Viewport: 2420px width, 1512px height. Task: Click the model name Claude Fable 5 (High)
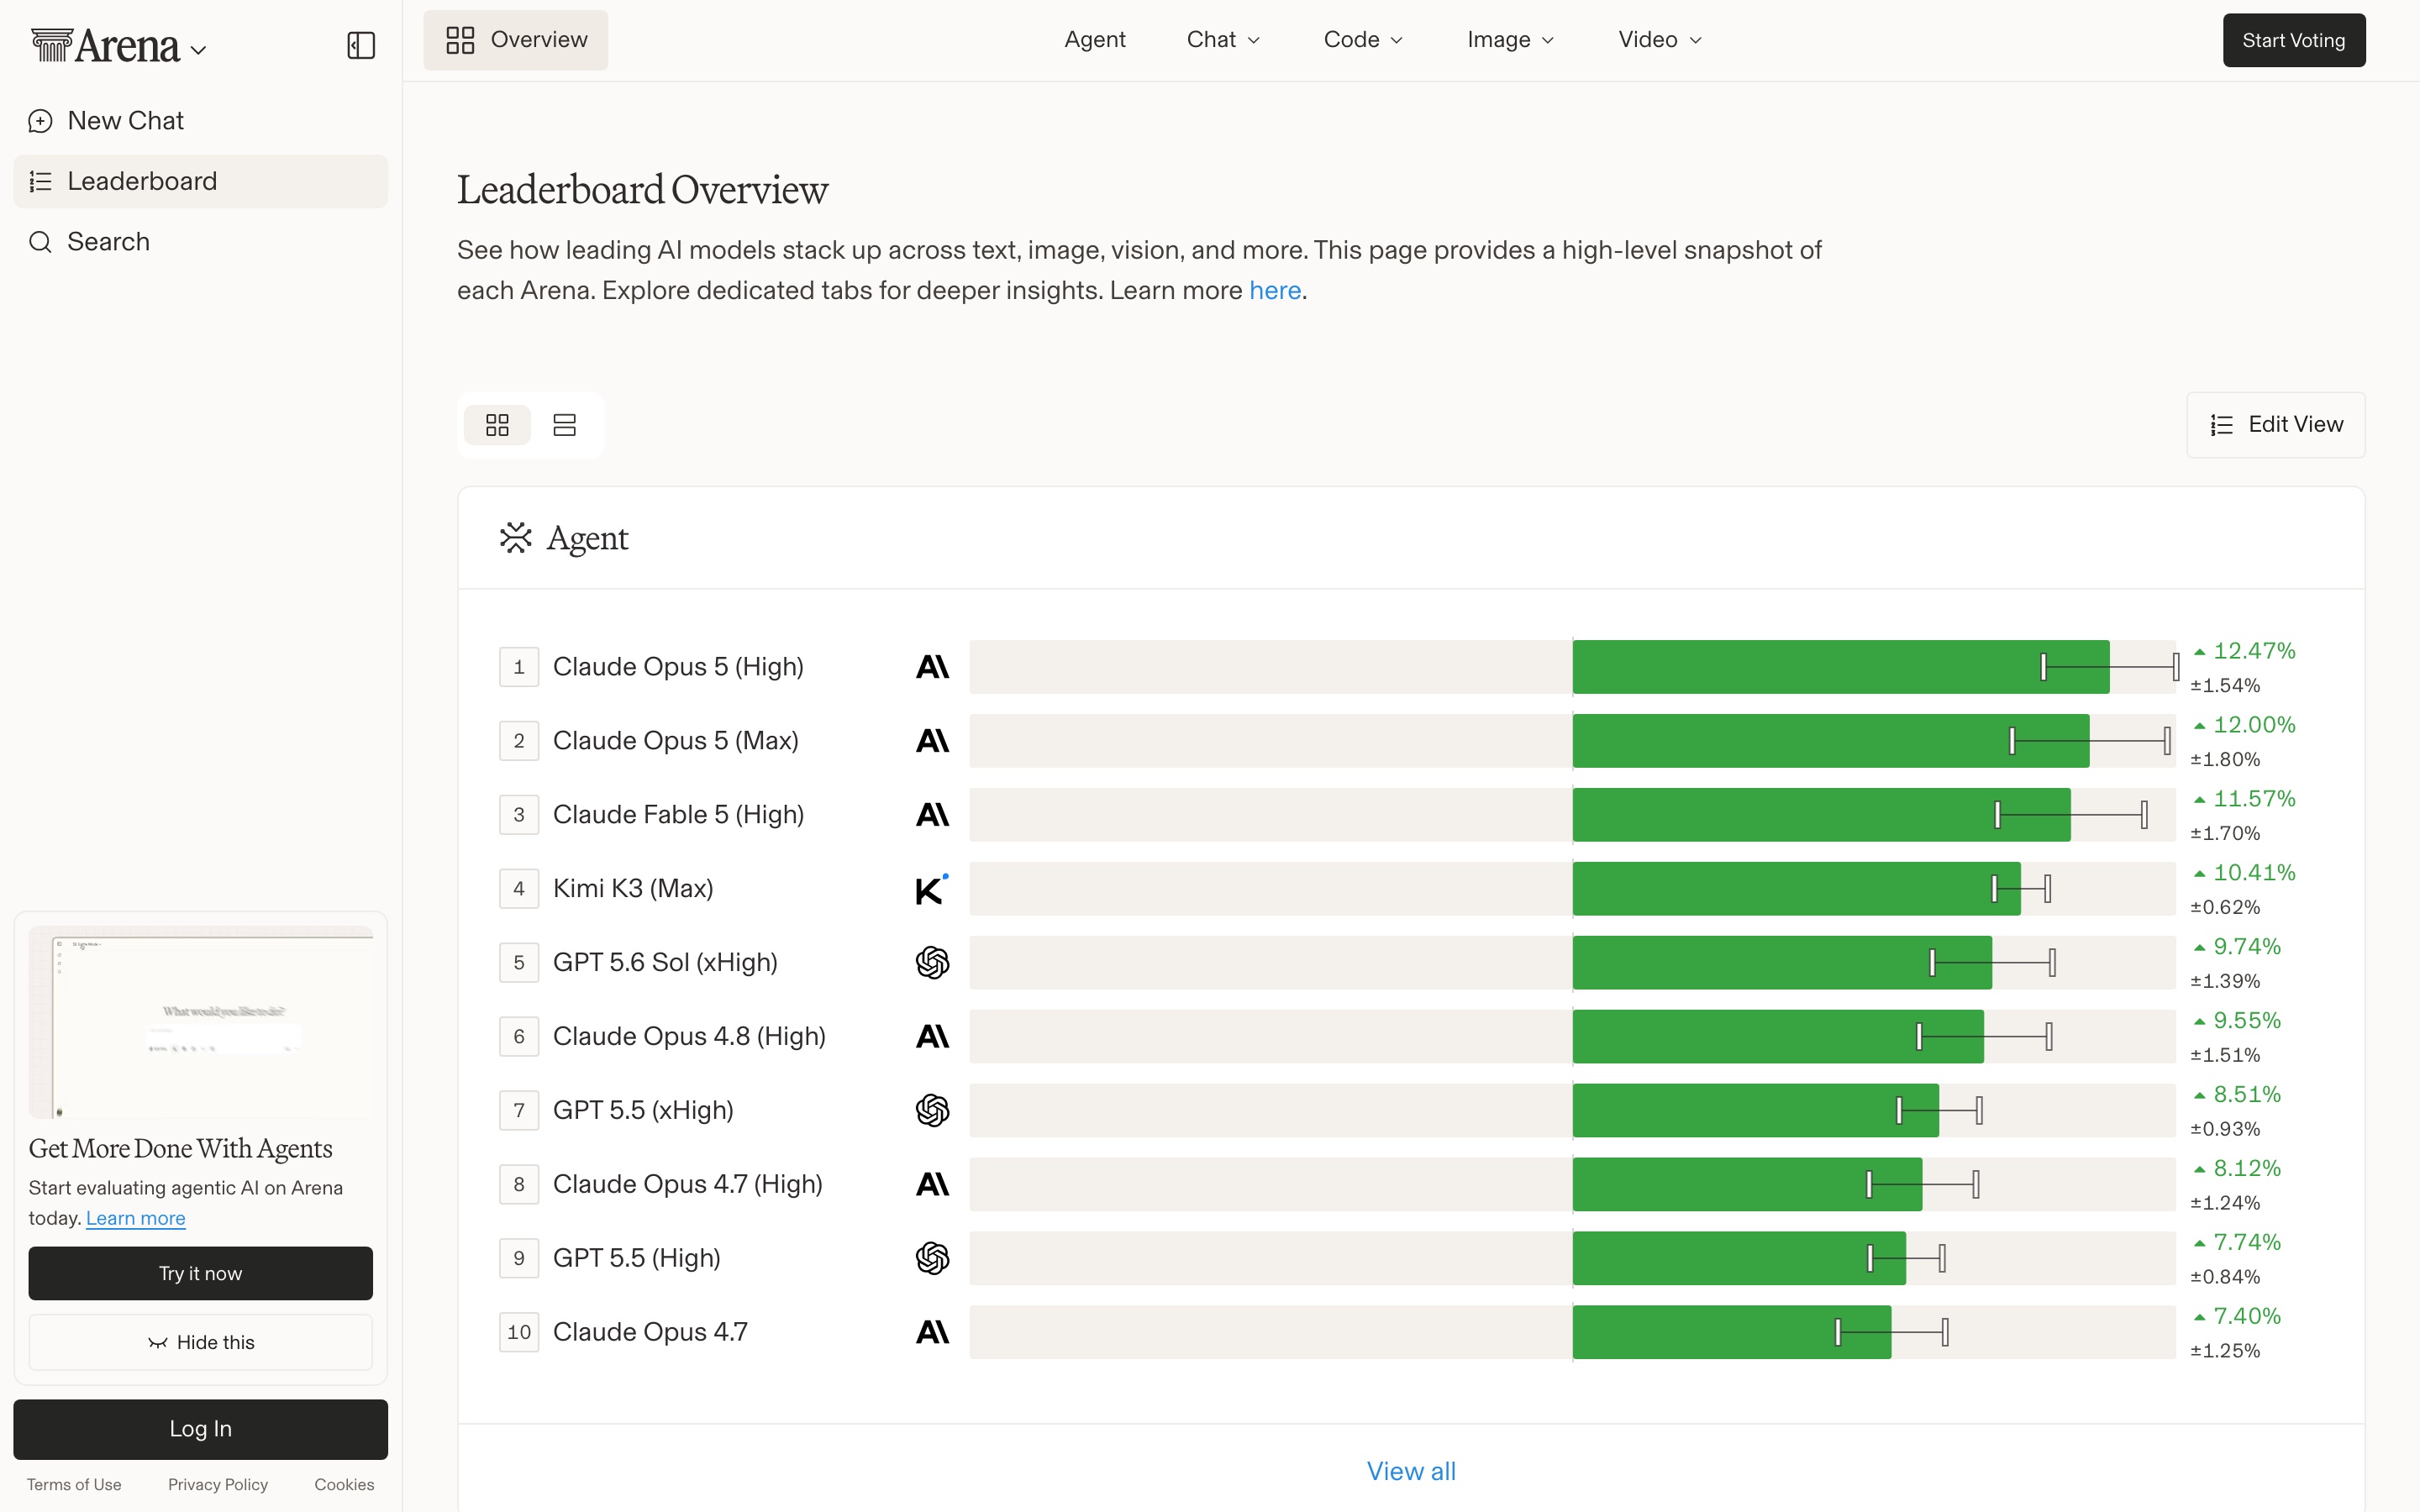(x=678, y=815)
